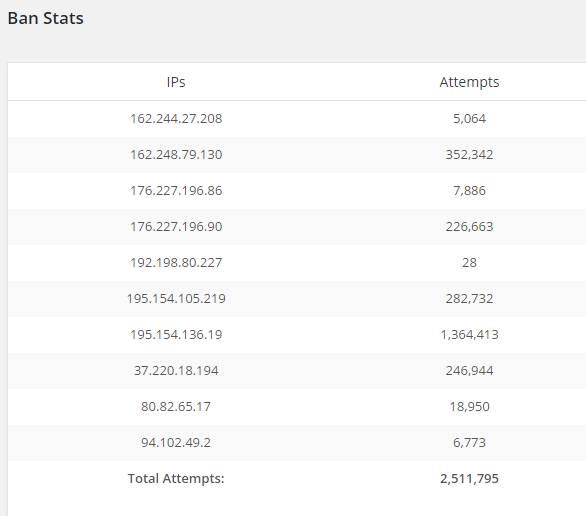Click the IPs column header

(x=176, y=82)
